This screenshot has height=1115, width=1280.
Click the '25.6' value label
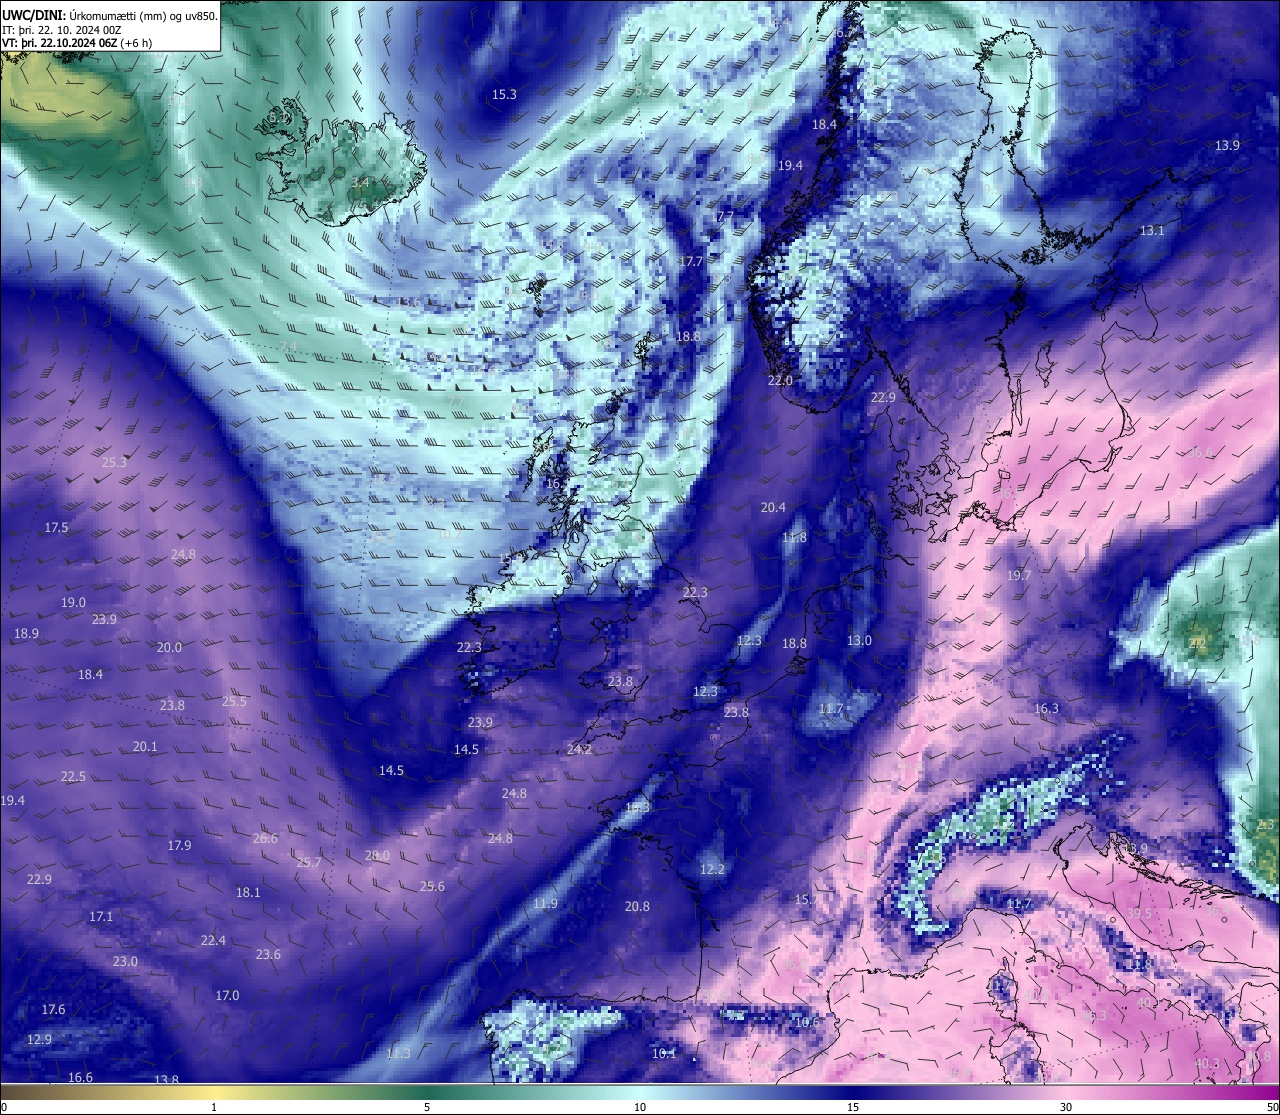pos(432,887)
